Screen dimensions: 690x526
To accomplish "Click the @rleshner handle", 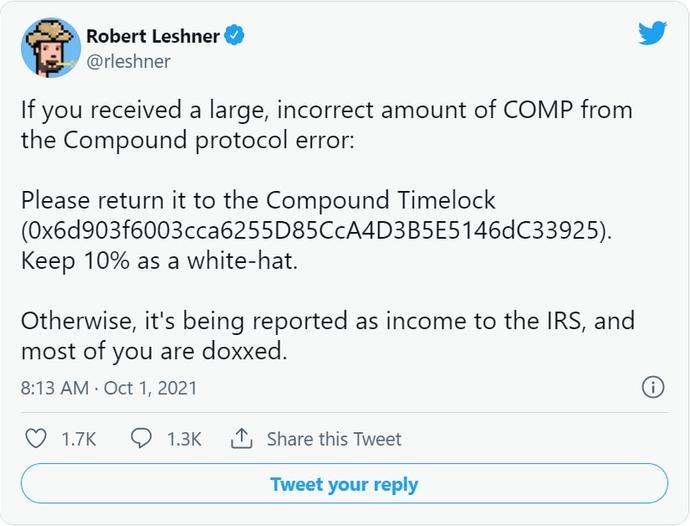I will tap(128, 62).
